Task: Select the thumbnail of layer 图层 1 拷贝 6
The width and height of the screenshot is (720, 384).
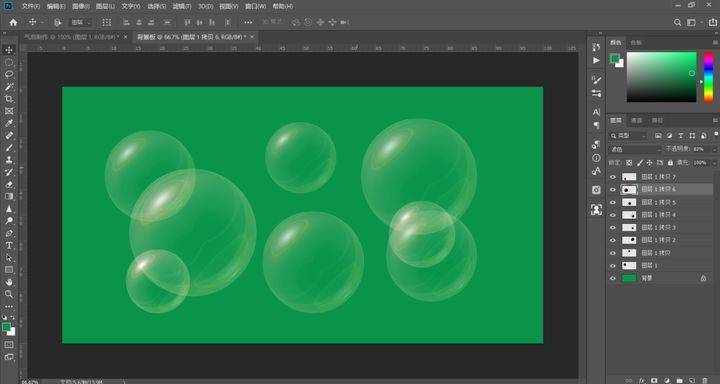Action: [629, 189]
